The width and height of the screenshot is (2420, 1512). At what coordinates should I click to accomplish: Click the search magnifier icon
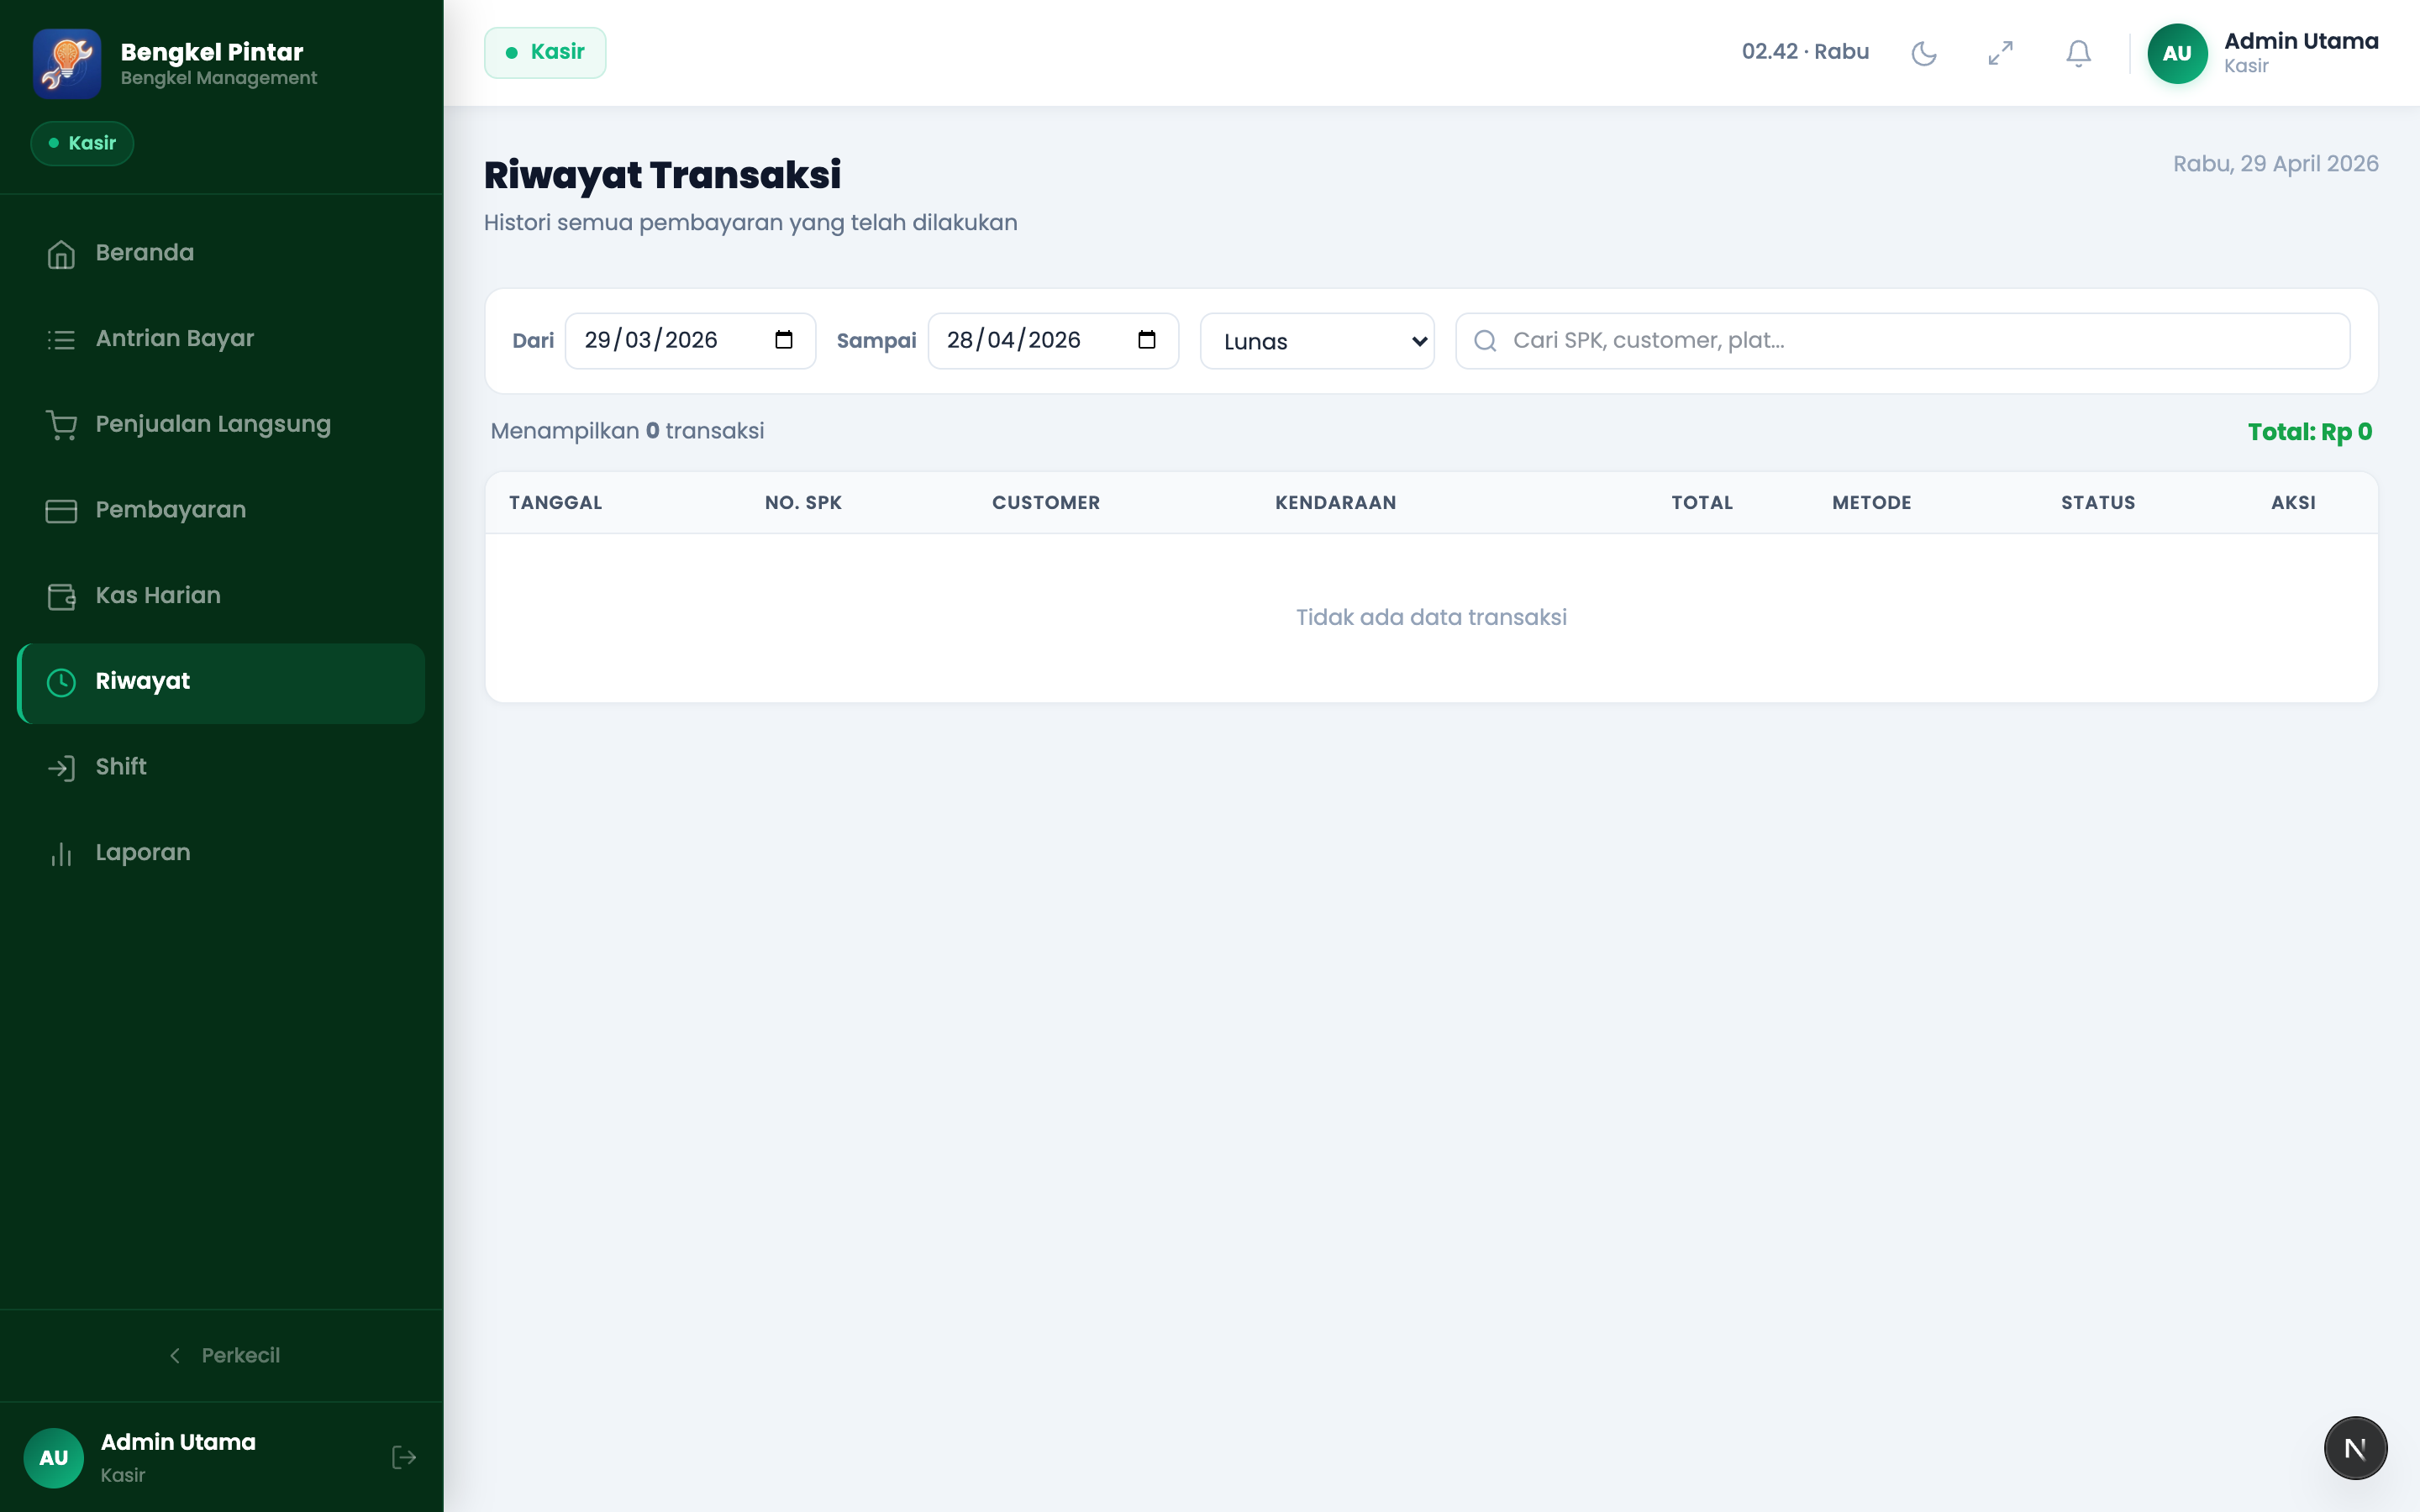[x=1485, y=341]
